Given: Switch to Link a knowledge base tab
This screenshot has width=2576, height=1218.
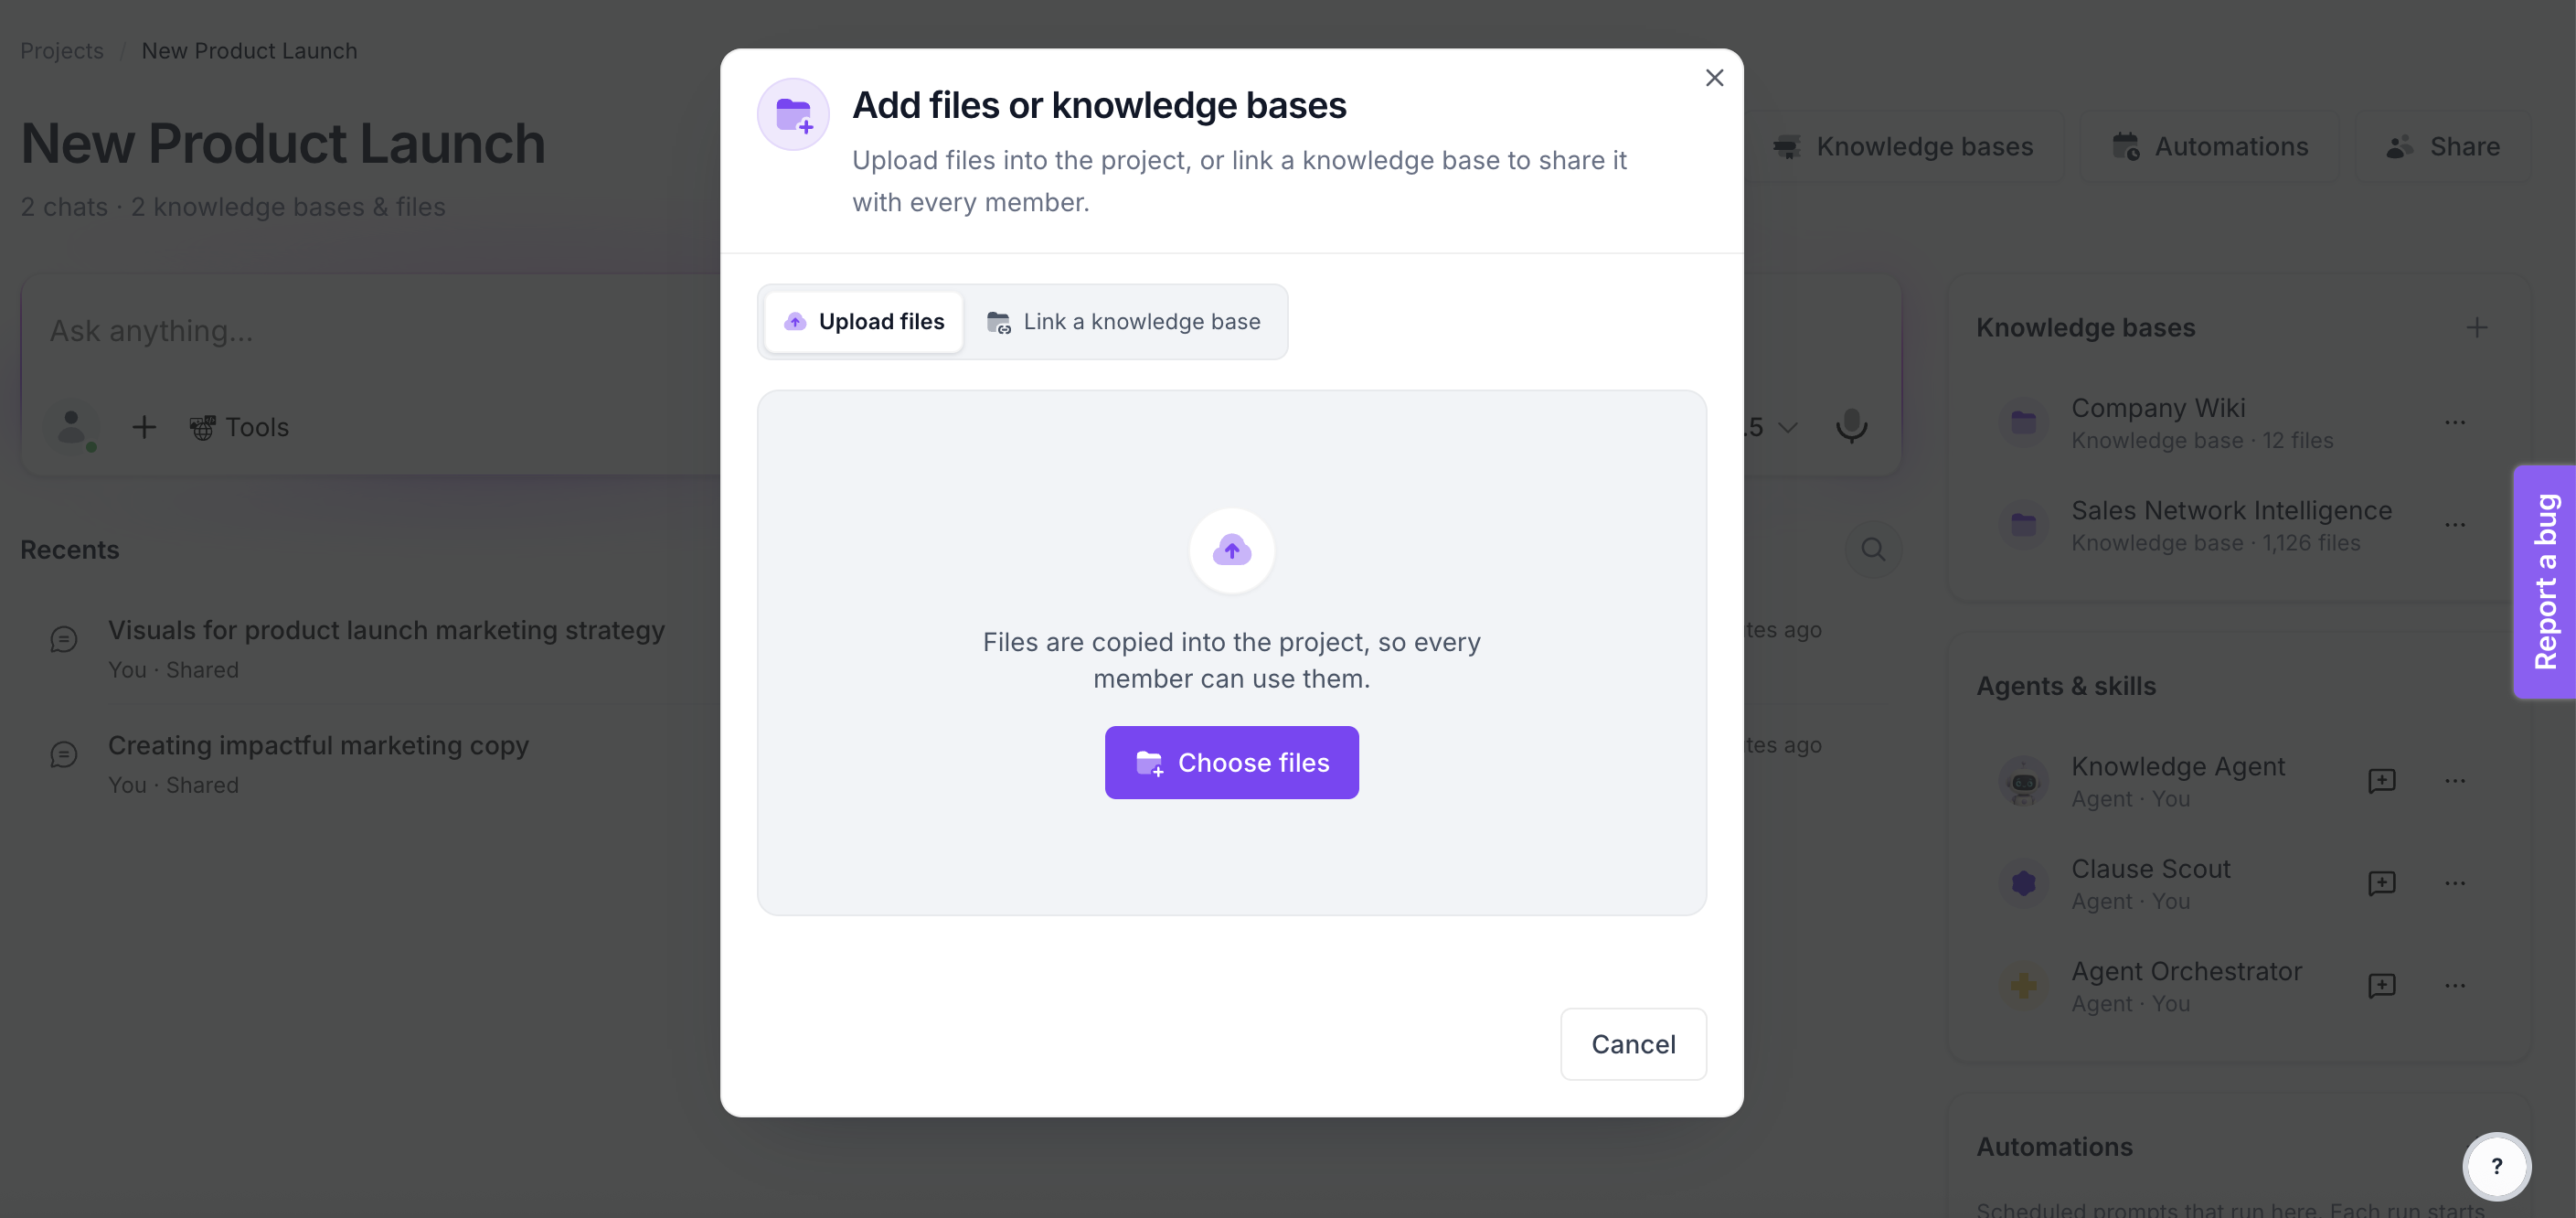Looking at the screenshot, I should click(1124, 321).
